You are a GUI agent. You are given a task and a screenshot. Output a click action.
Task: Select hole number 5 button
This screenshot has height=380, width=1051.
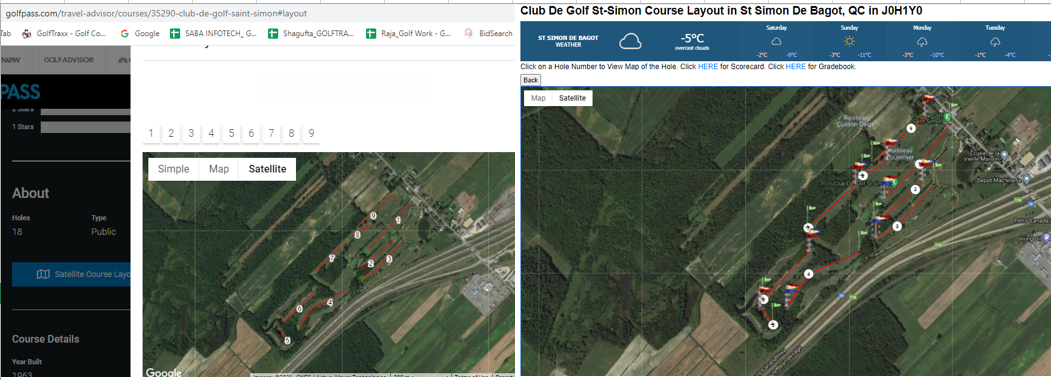click(231, 133)
